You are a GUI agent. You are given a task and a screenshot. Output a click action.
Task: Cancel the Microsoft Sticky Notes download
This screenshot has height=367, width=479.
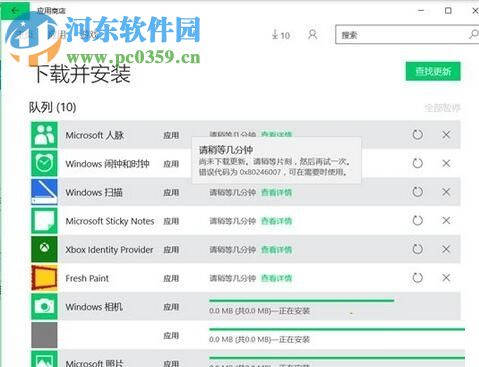446,220
